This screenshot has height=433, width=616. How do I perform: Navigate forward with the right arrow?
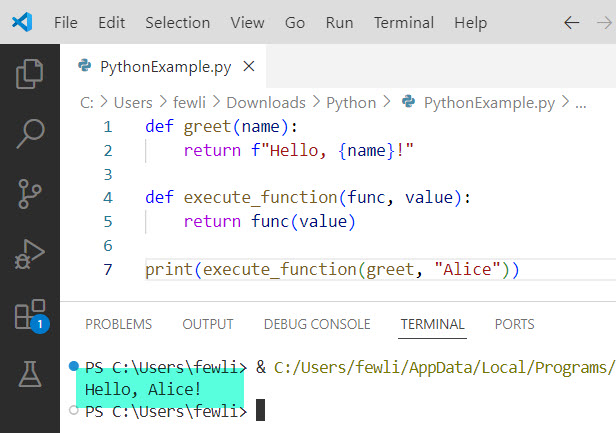604,23
